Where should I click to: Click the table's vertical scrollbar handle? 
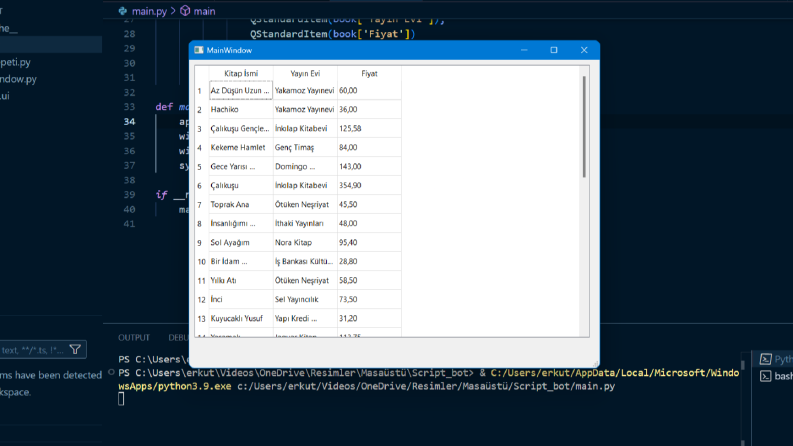(584, 126)
